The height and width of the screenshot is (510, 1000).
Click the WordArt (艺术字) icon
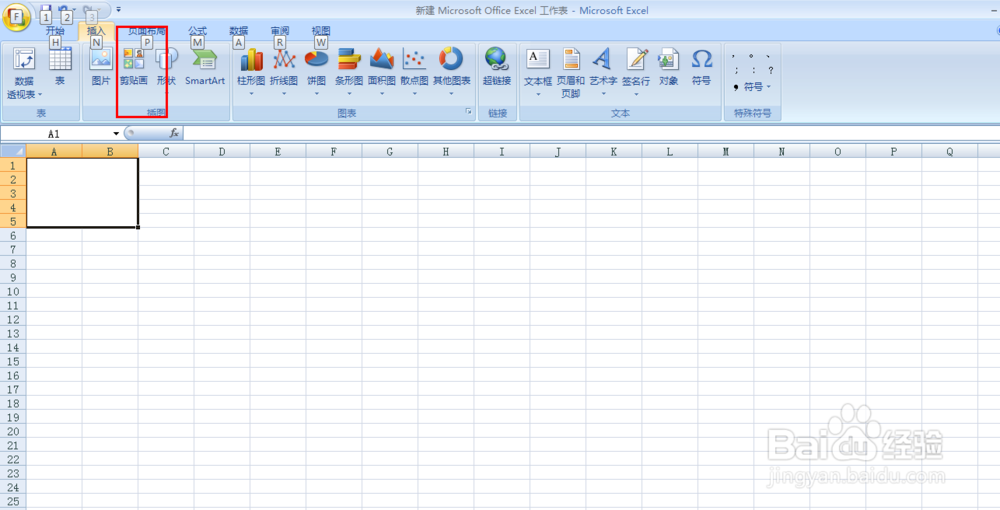pyautogui.click(x=603, y=58)
